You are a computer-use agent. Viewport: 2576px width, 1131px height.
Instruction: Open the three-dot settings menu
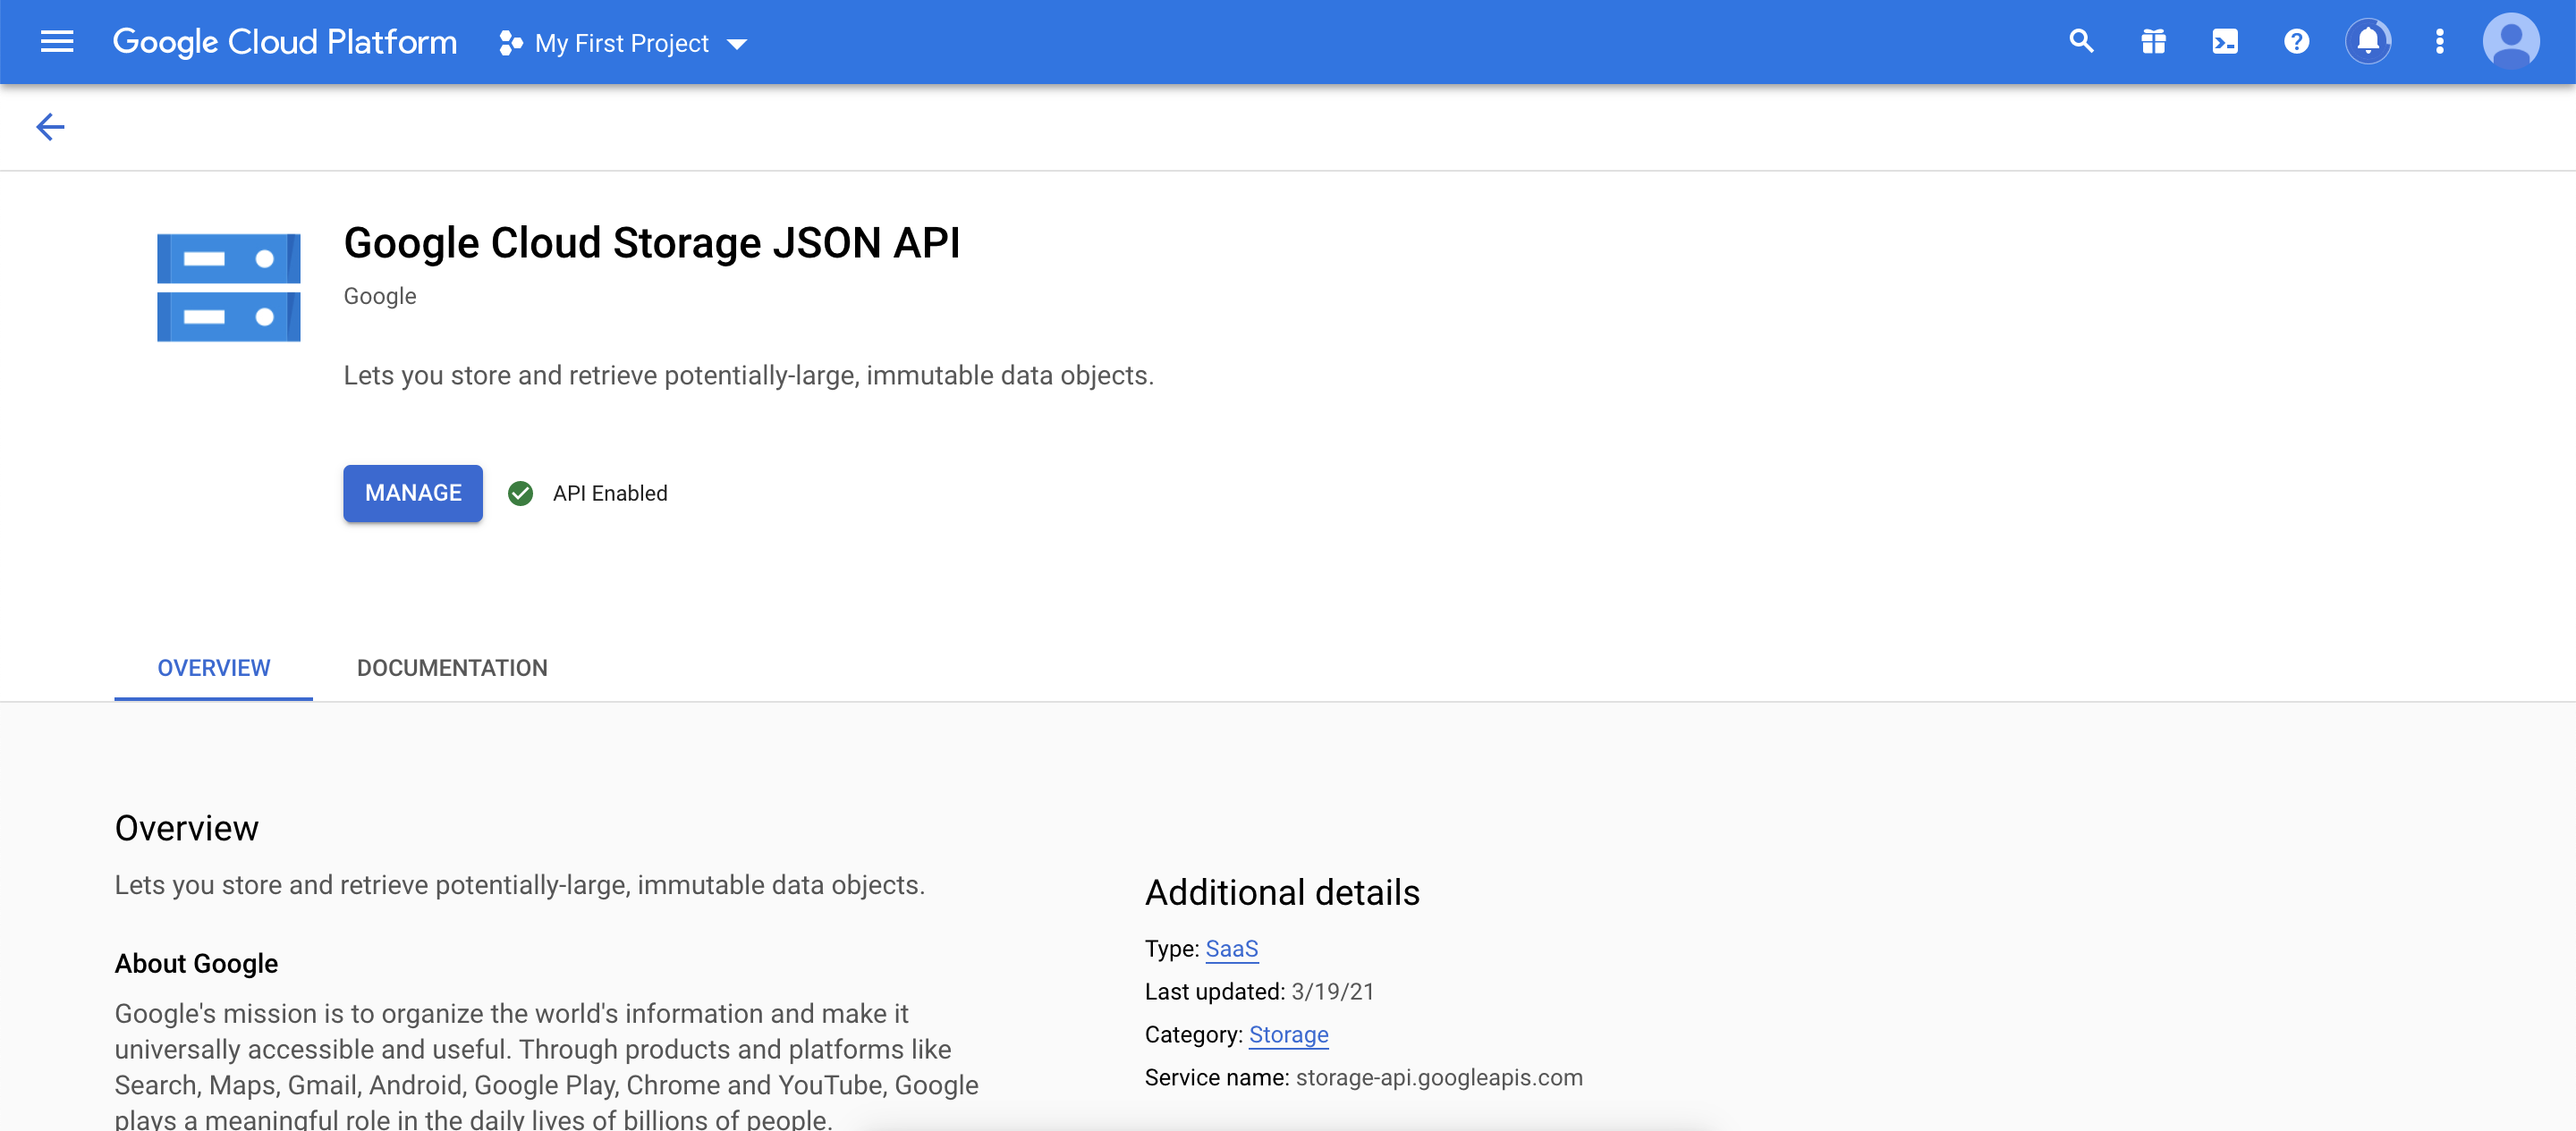pos(2440,41)
